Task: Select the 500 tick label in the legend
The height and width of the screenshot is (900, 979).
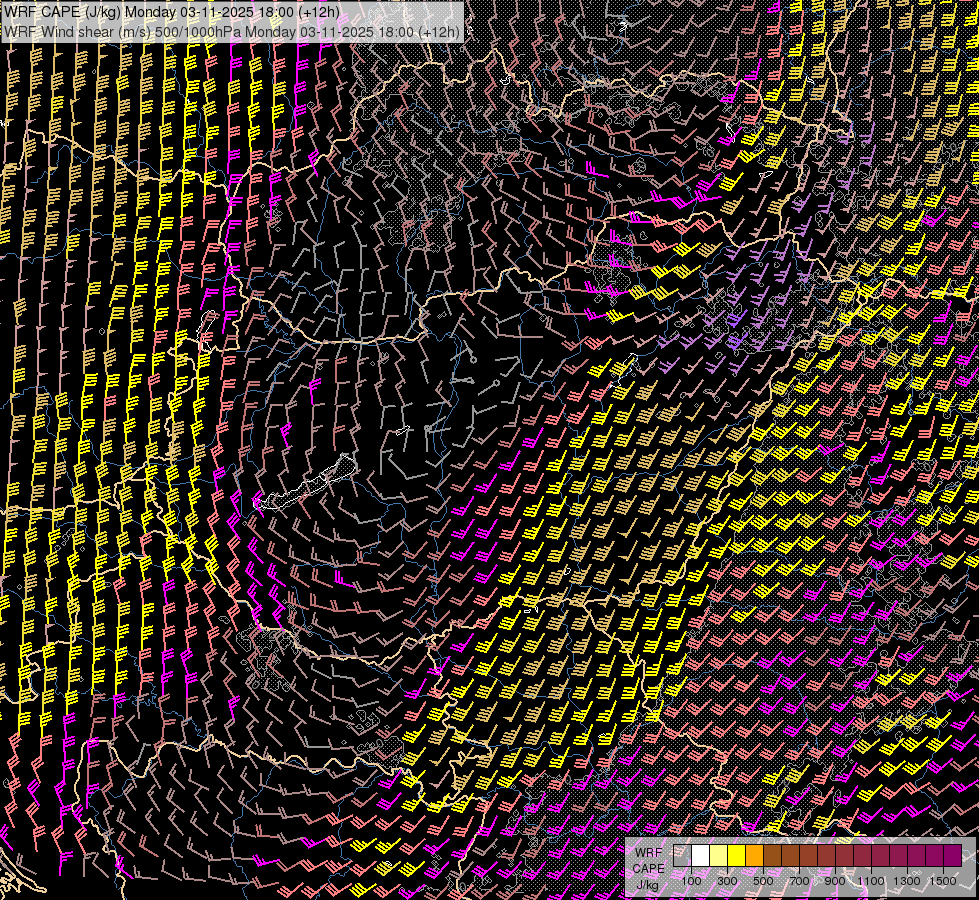Action: coord(763,881)
